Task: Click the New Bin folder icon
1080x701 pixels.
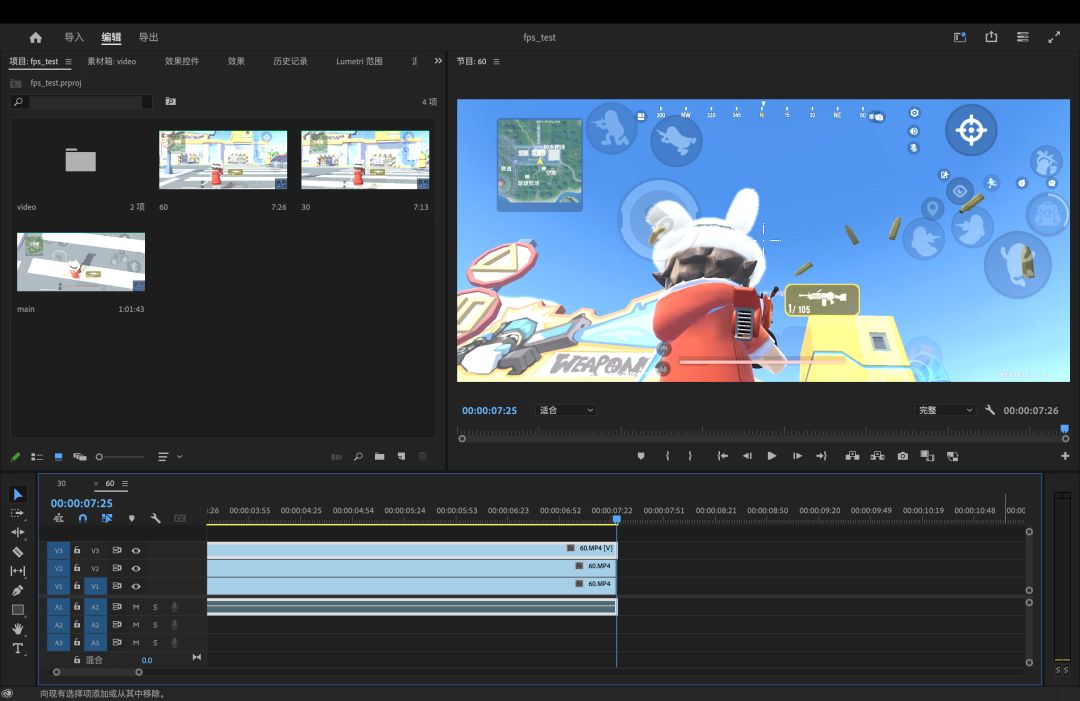Action: 380,457
